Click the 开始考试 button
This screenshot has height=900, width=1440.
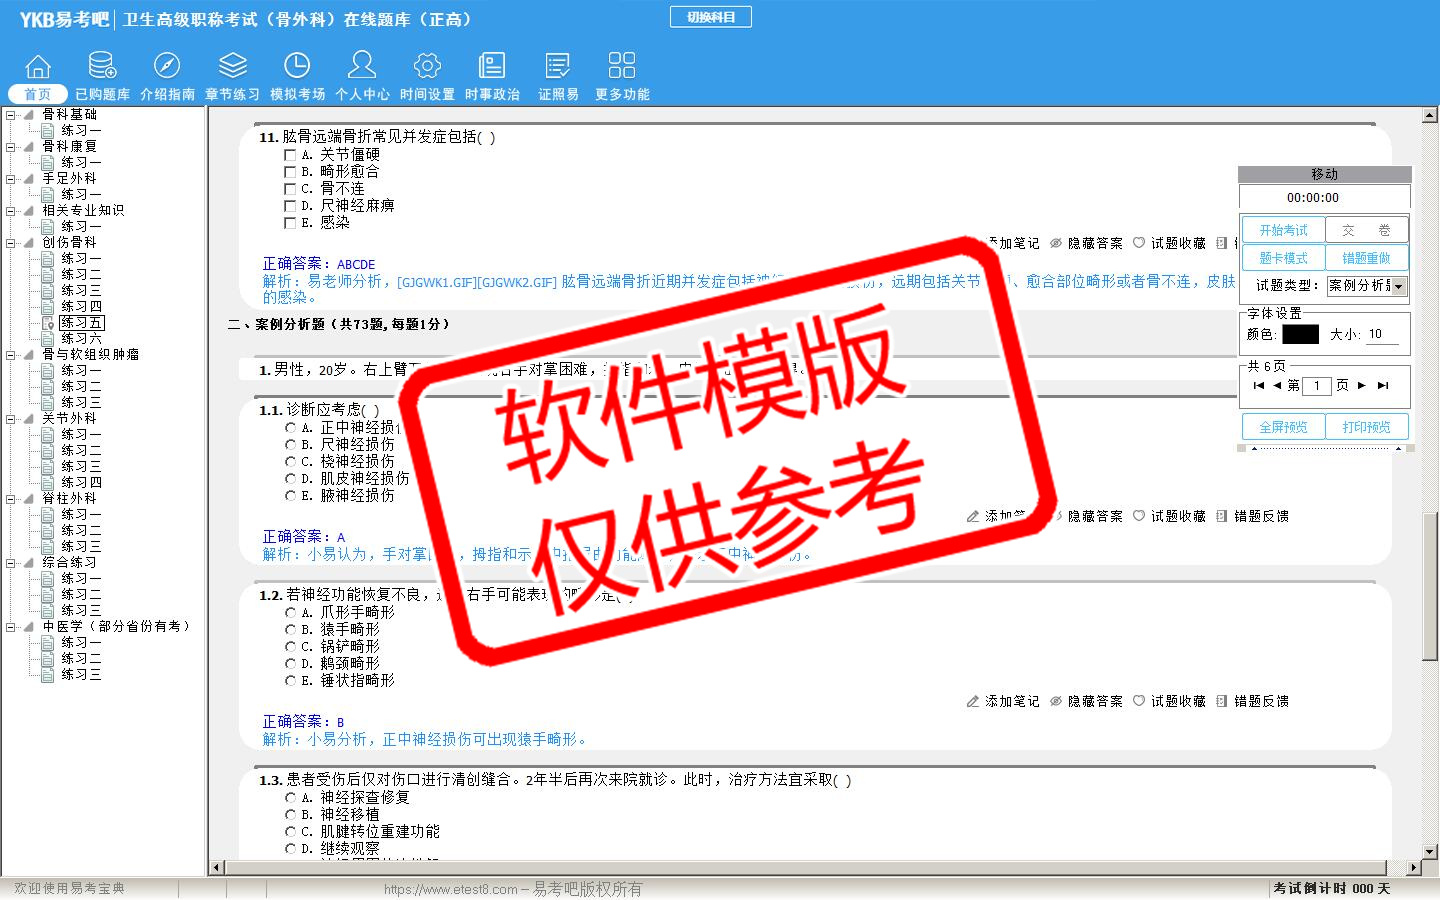pyautogui.click(x=1283, y=230)
